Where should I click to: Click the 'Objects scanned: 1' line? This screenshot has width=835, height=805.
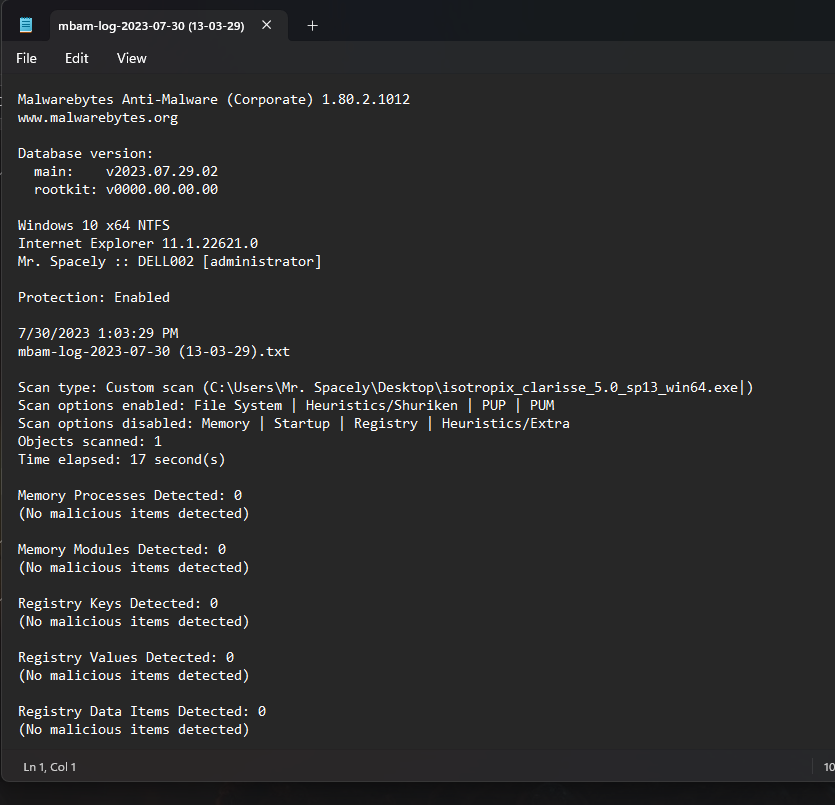click(x=89, y=441)
